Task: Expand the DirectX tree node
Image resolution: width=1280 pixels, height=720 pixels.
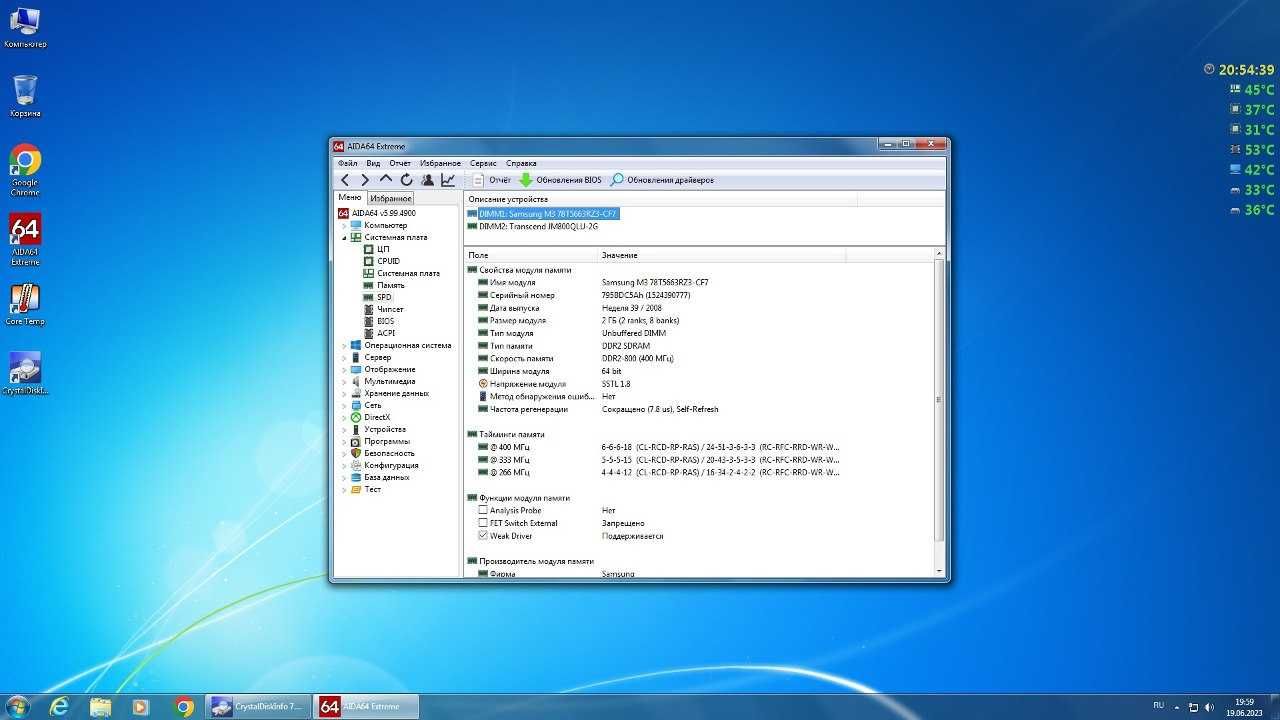Action: (x=344, y=417)
